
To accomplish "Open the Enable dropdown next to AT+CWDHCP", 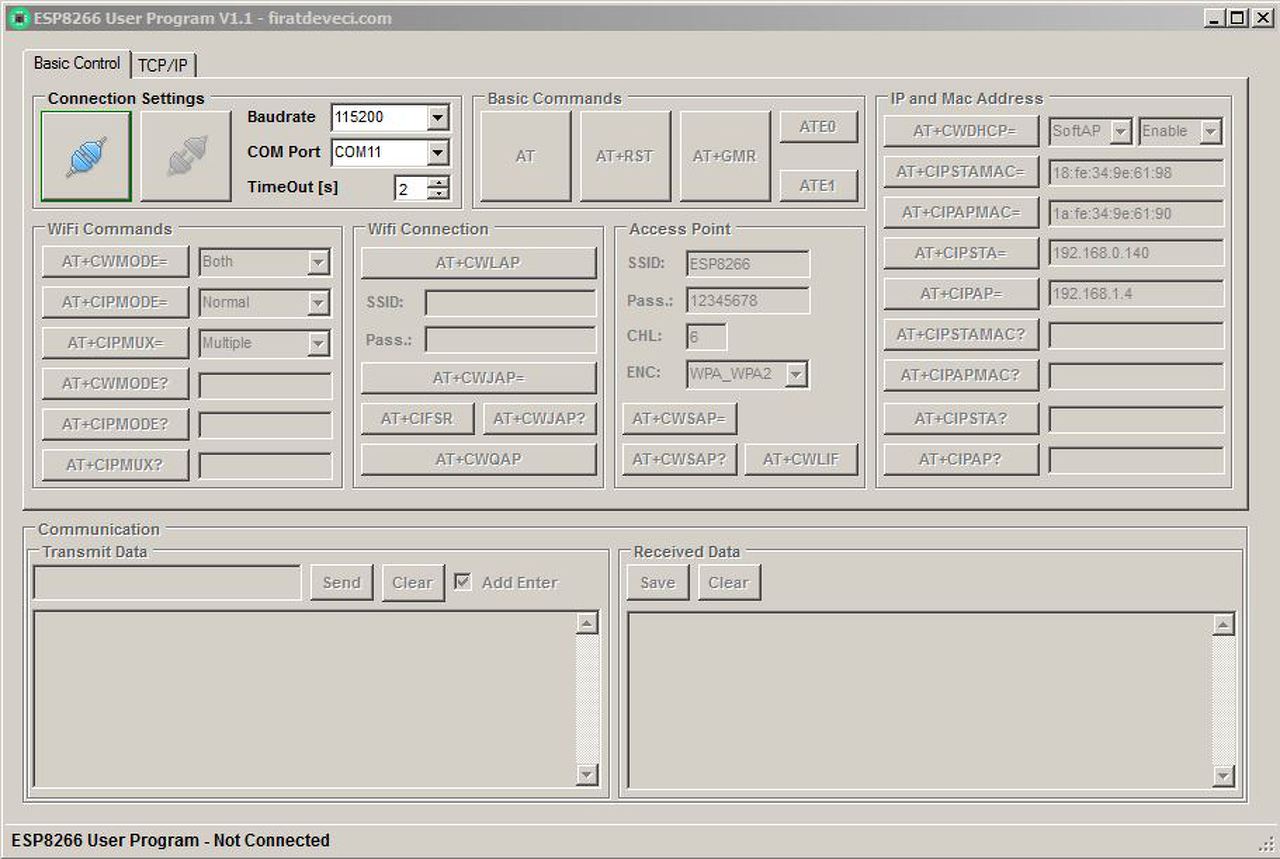I will pos(1211,131).
